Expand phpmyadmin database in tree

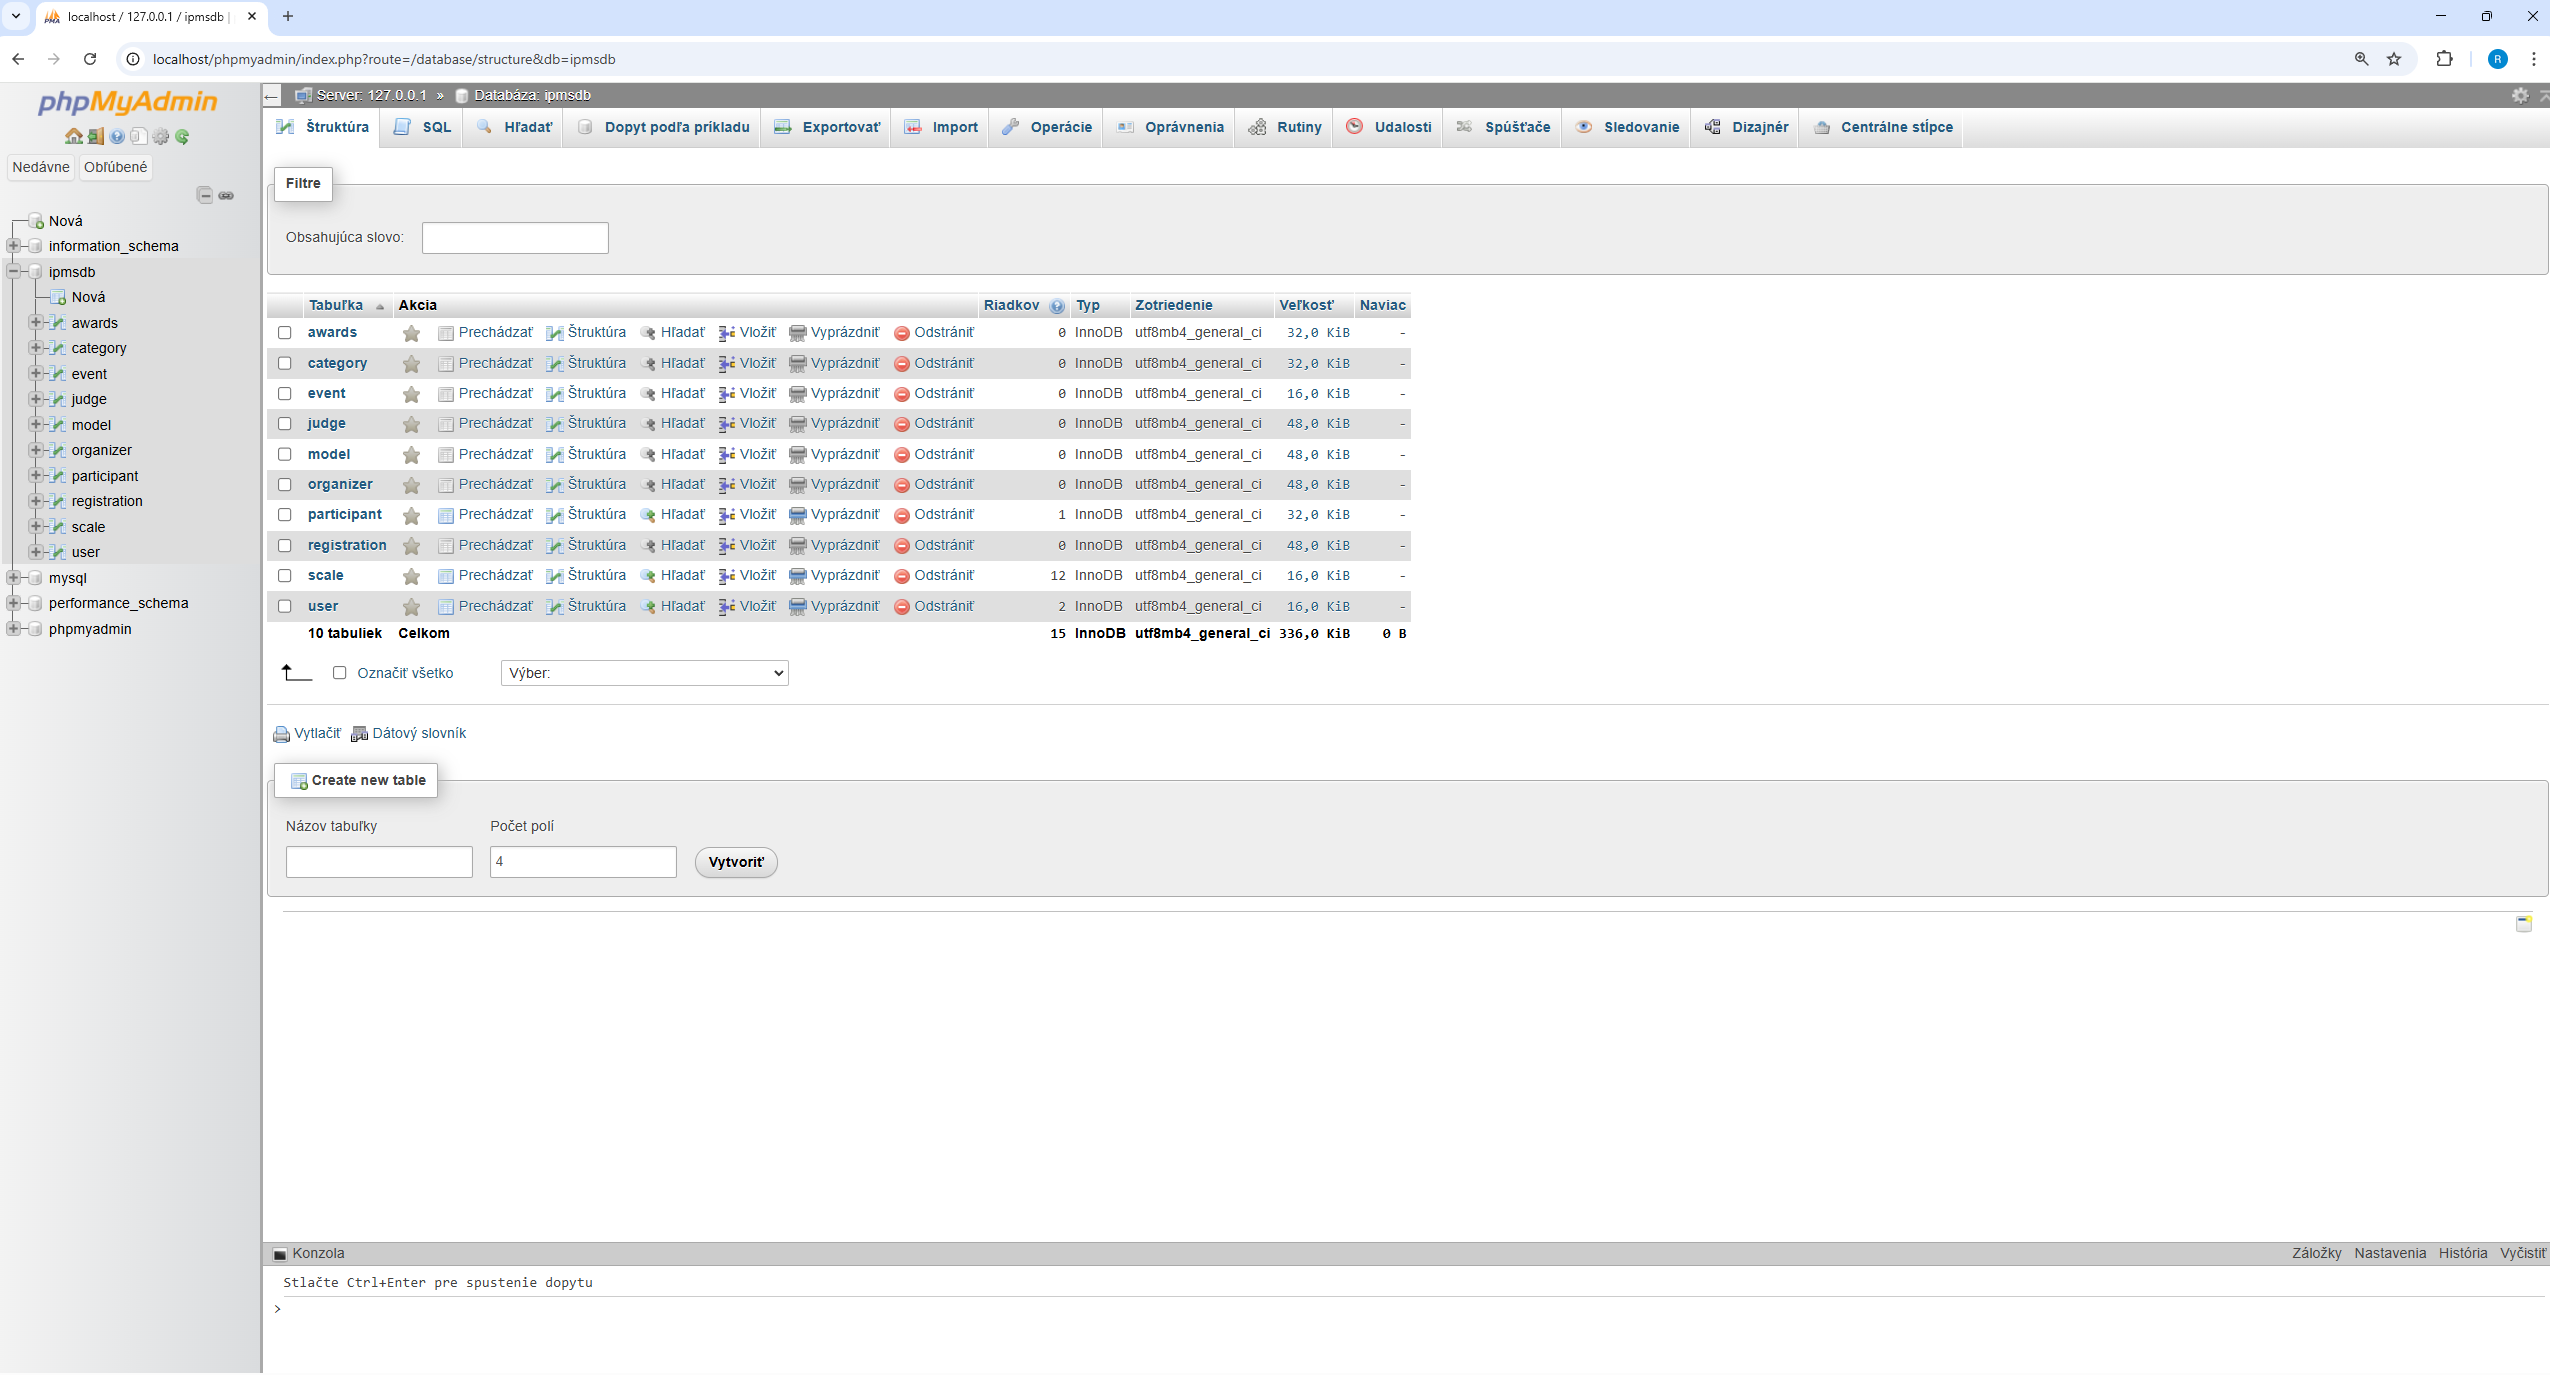click(14, 629)
